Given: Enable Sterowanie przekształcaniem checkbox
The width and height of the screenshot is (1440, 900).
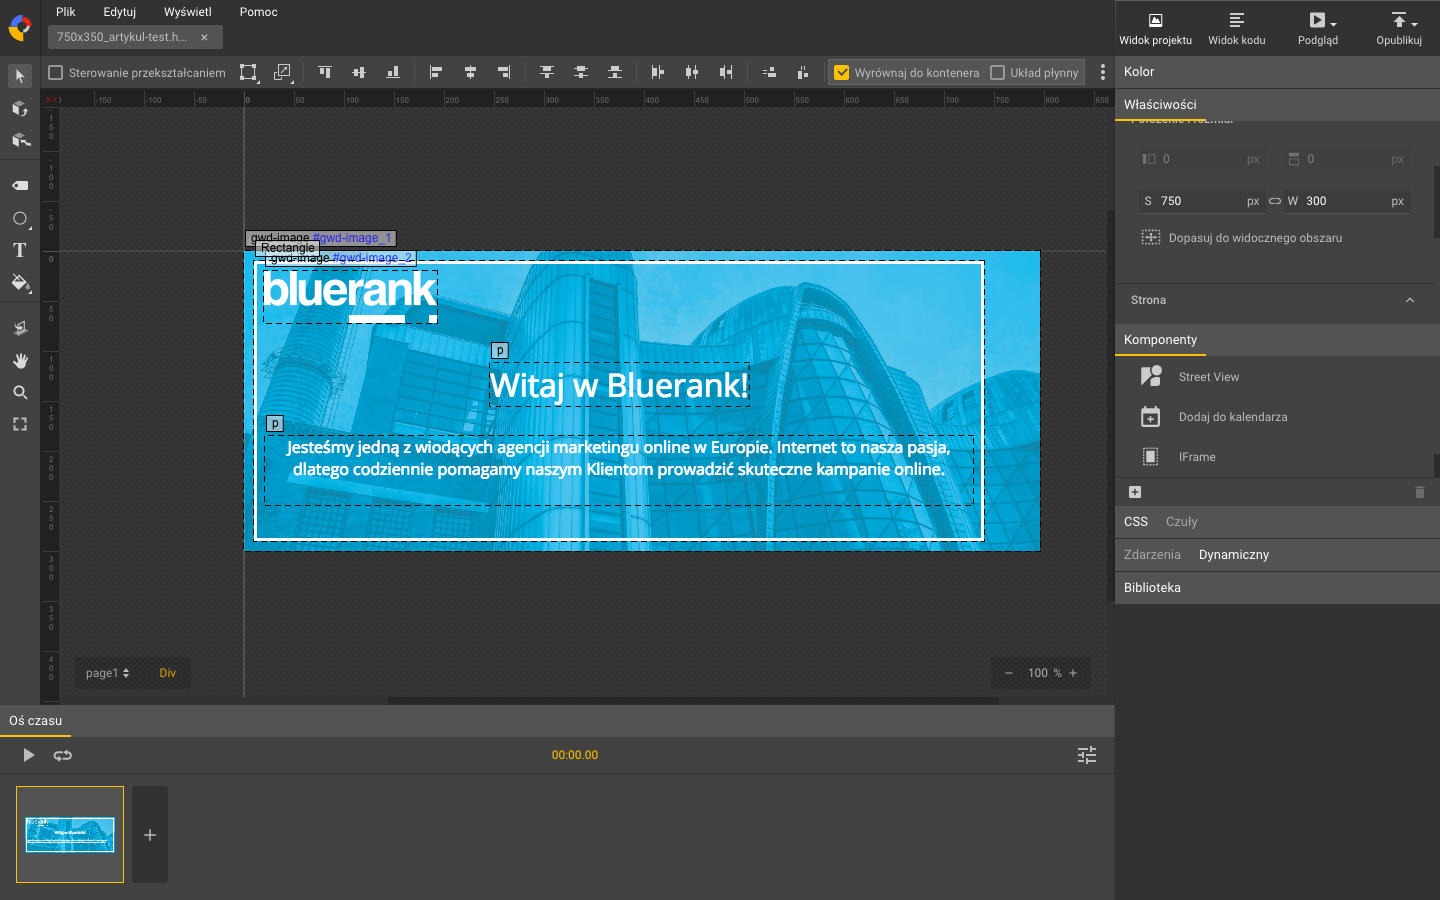Looking at the screenshot, I should [x=56, y=72].
